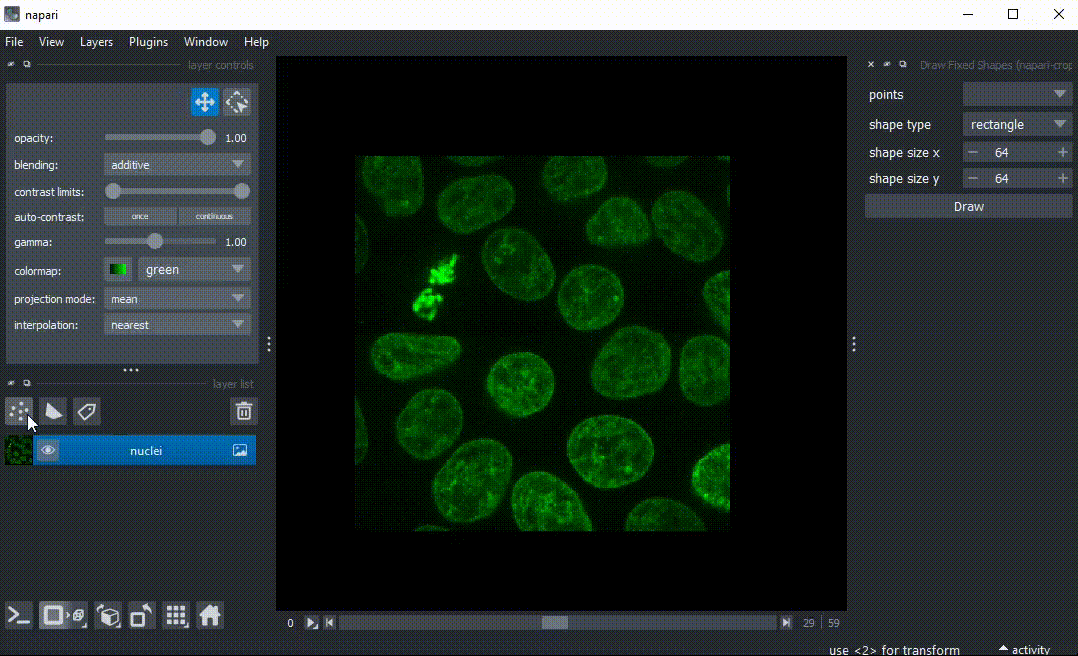The image size is (1078, 656).
Task: Open the Layers menu
Action: point(96,42)
